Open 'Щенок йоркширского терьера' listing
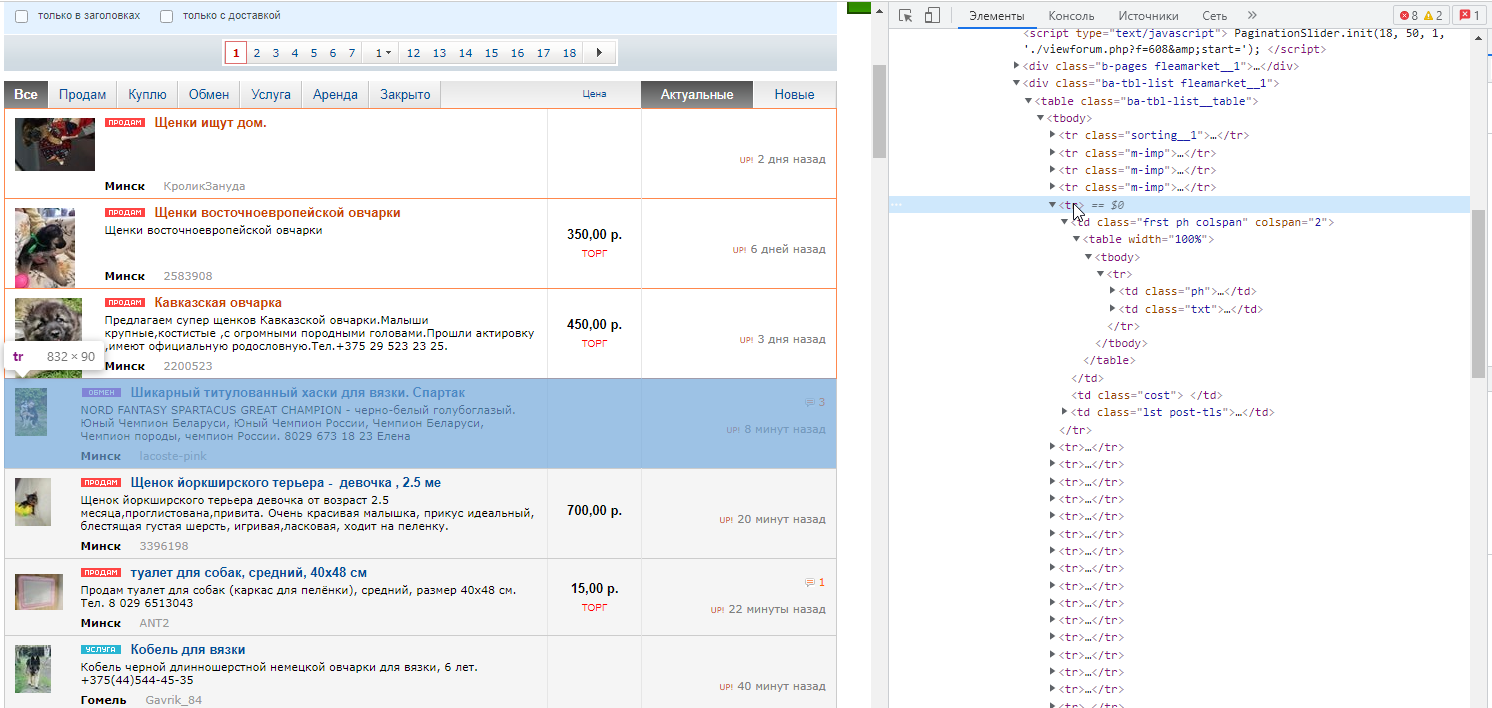 285,482
